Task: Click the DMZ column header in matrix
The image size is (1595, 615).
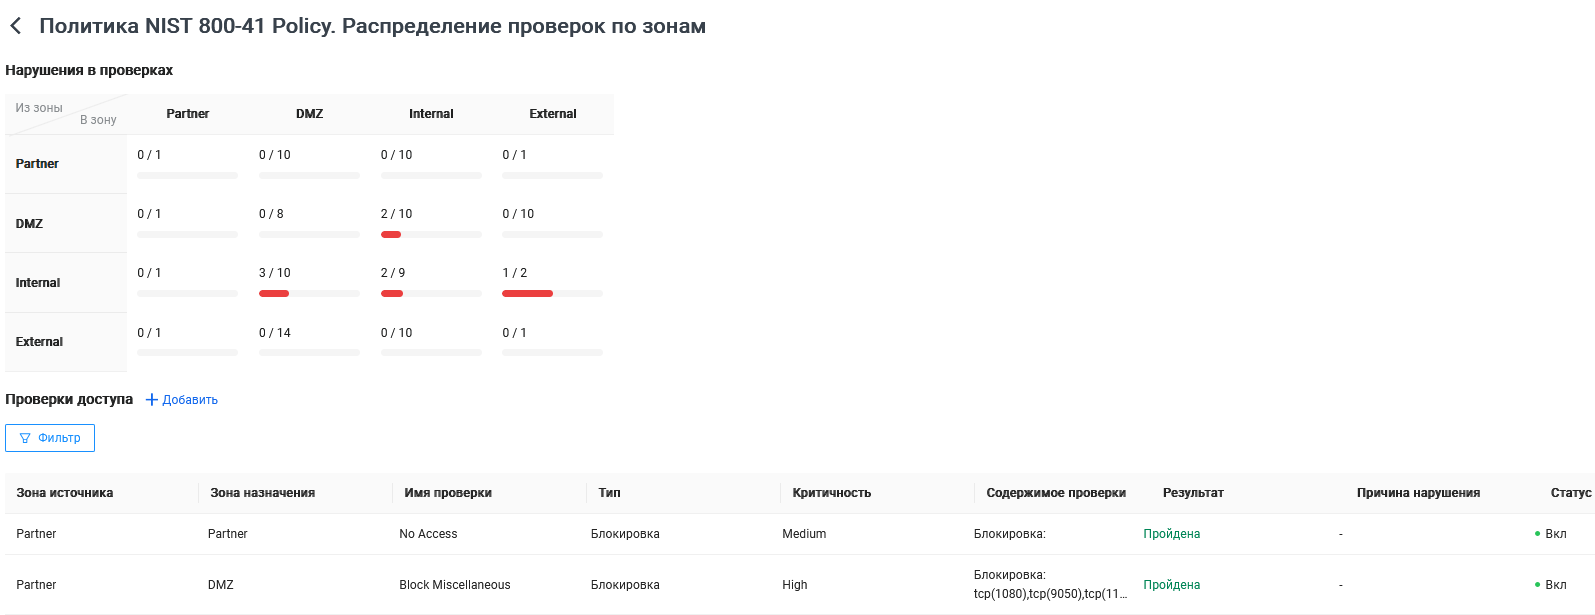Action: tap(309, 114)
